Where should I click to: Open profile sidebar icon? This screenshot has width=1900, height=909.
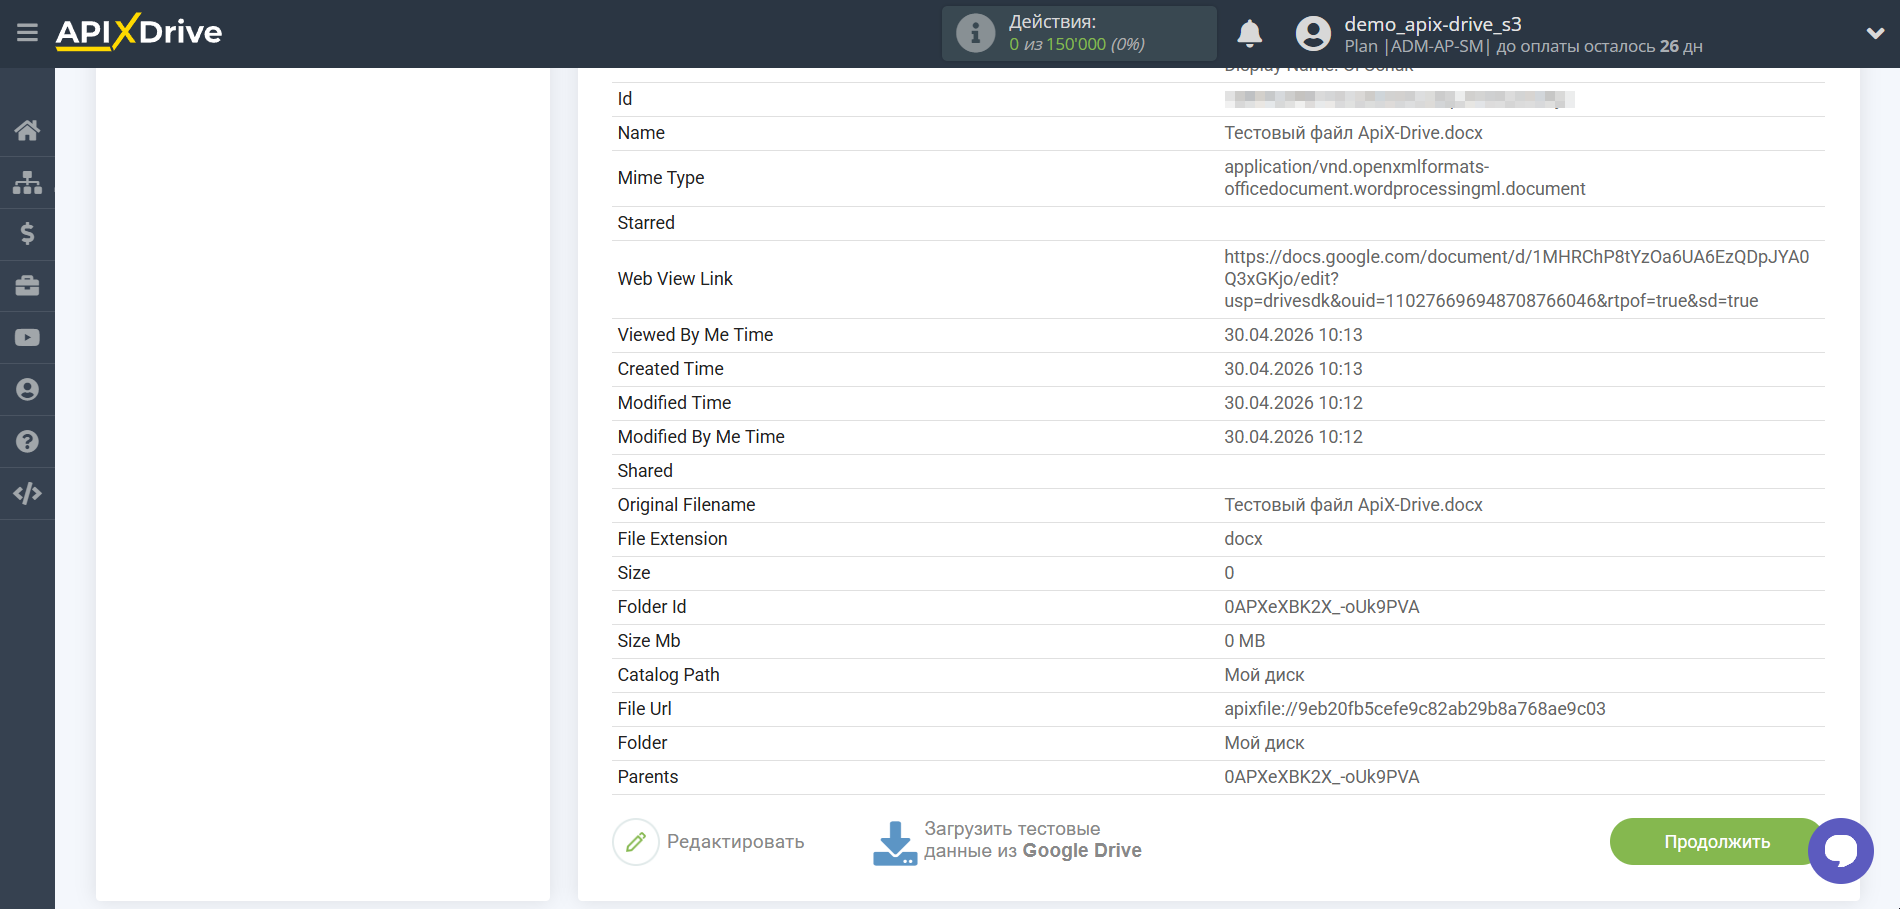[27, 390]
